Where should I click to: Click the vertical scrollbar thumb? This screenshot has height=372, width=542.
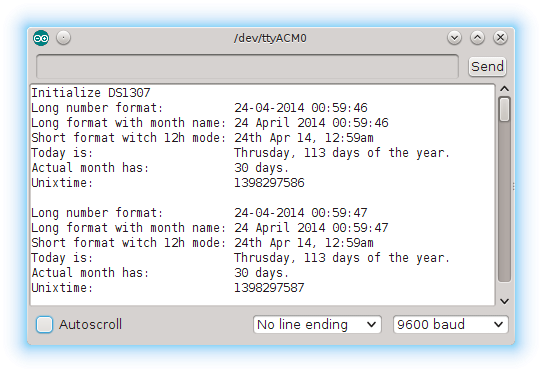[x=504, y=109]
